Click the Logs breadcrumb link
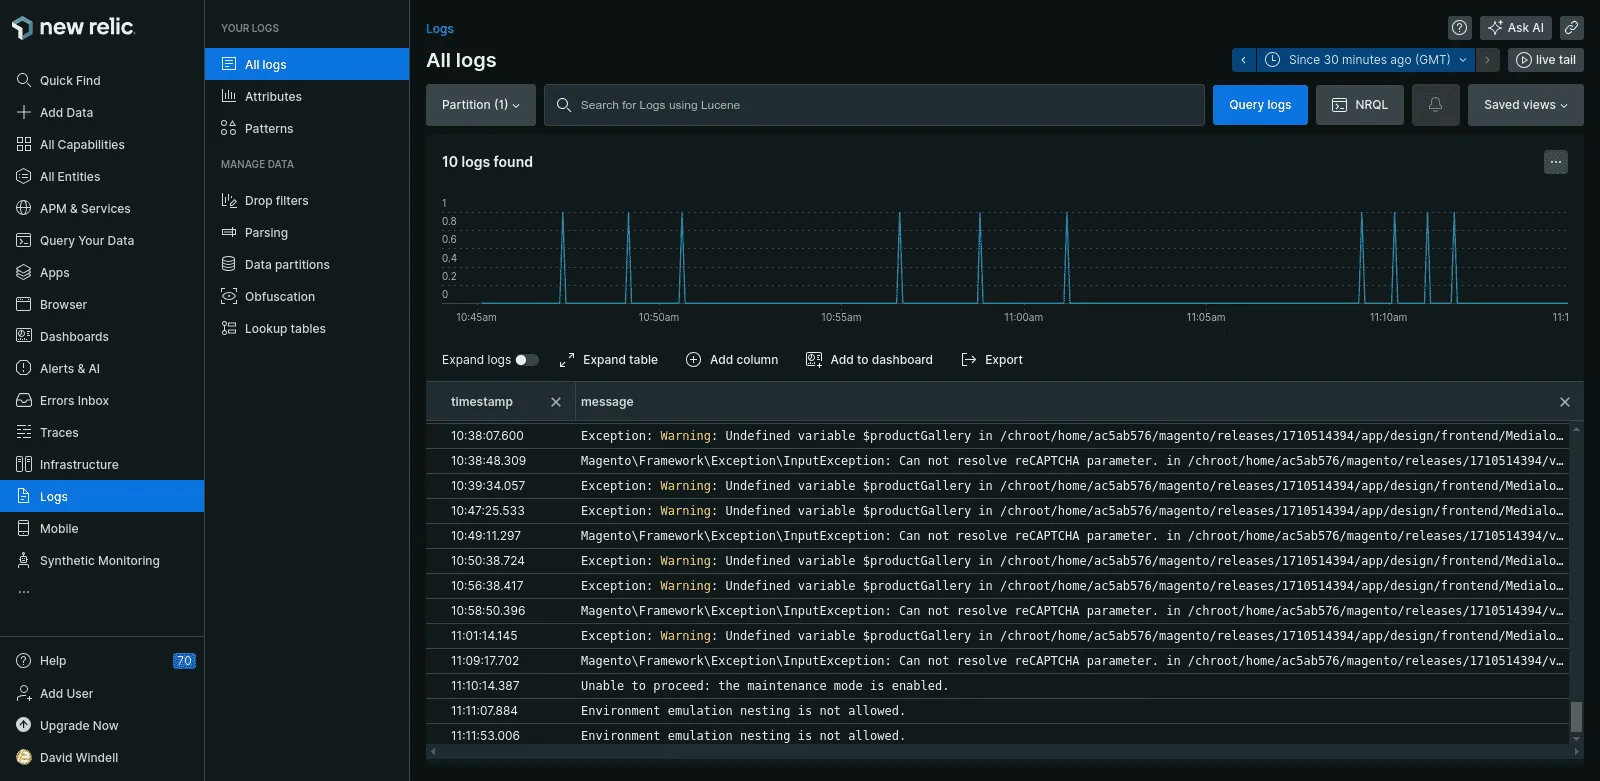The image size is (1600, 781). tap(440, 29)
